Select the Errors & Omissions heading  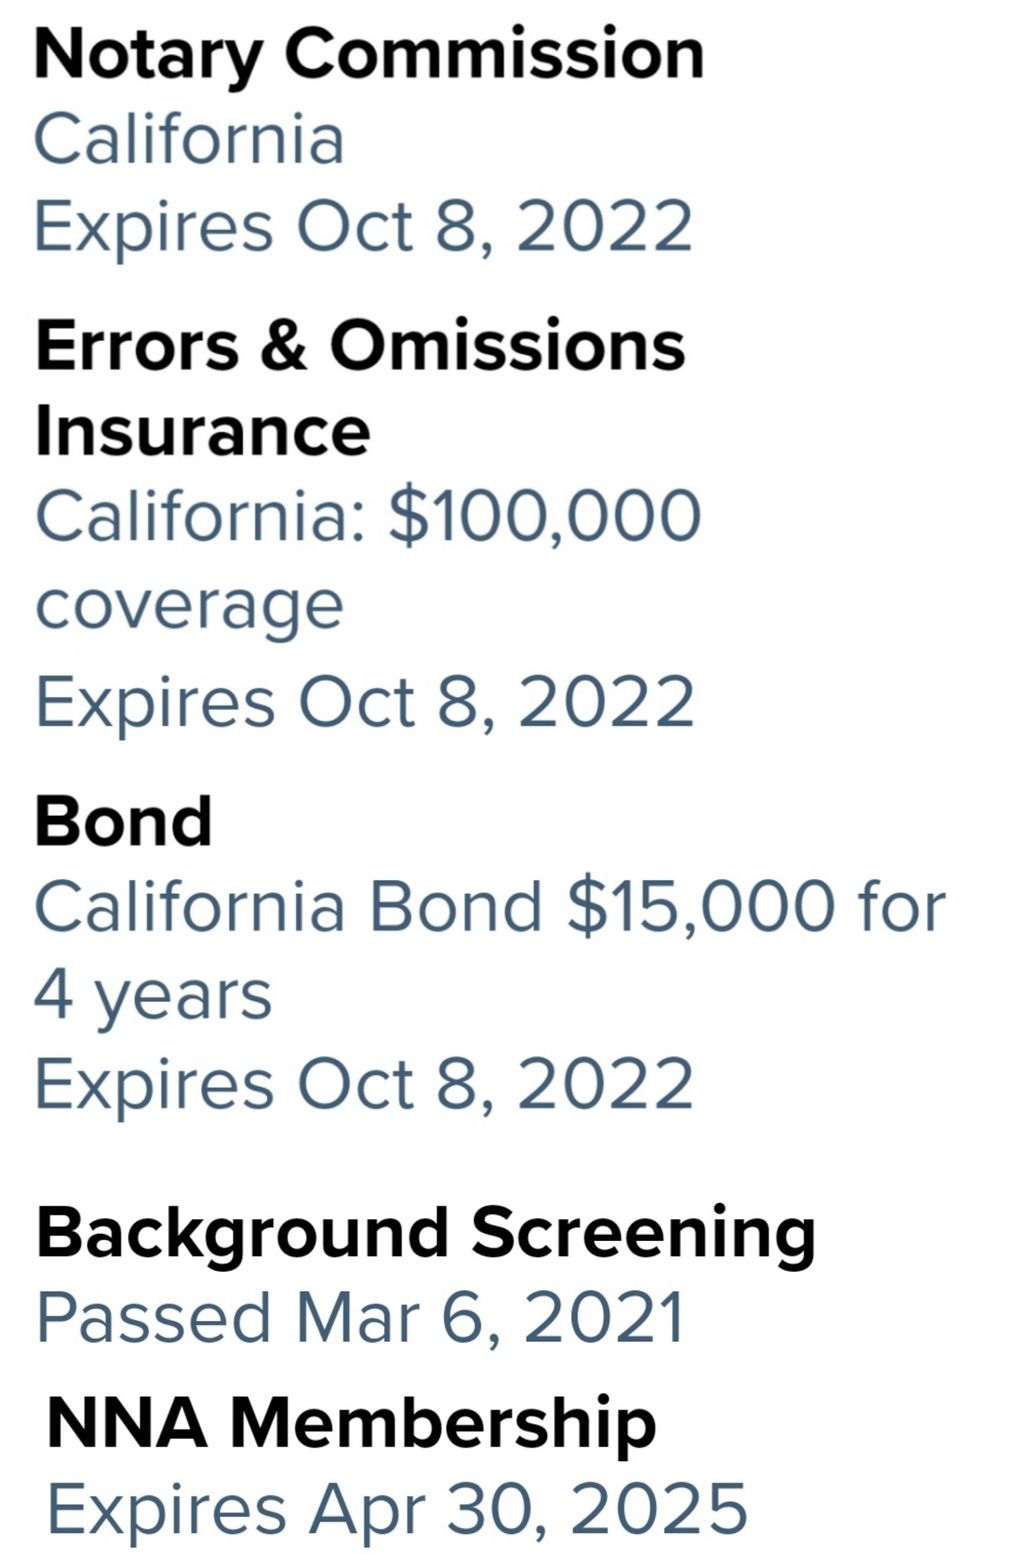click(x=360, y=345)
